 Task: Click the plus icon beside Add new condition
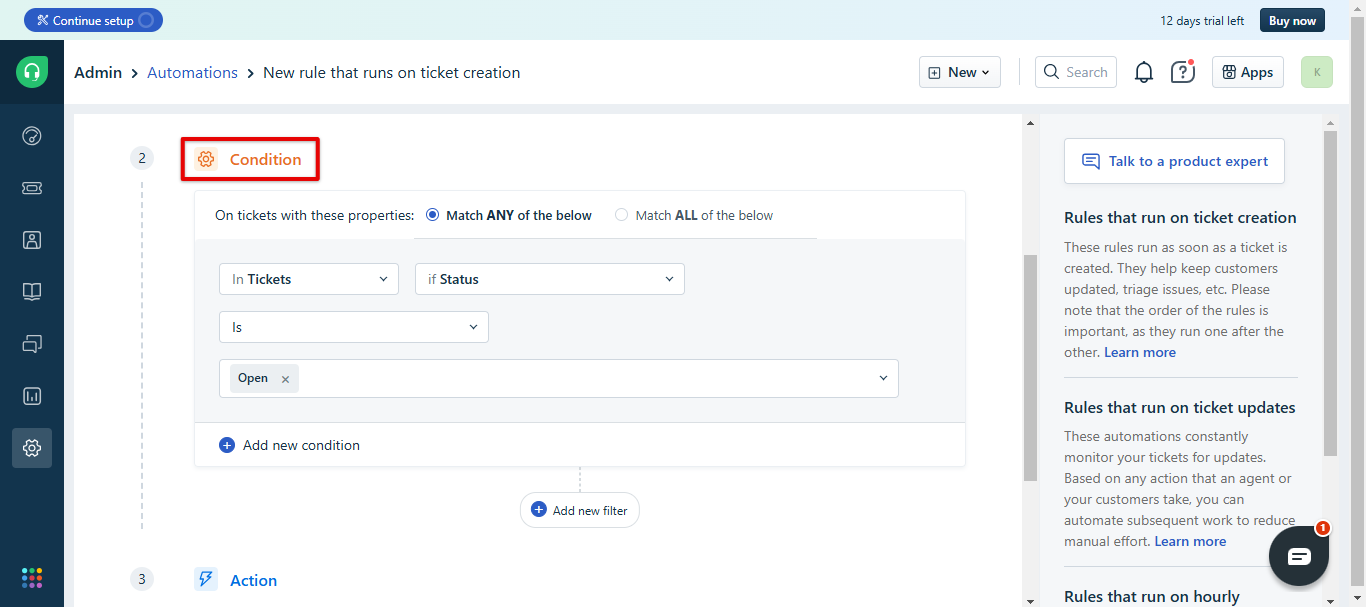227,445
